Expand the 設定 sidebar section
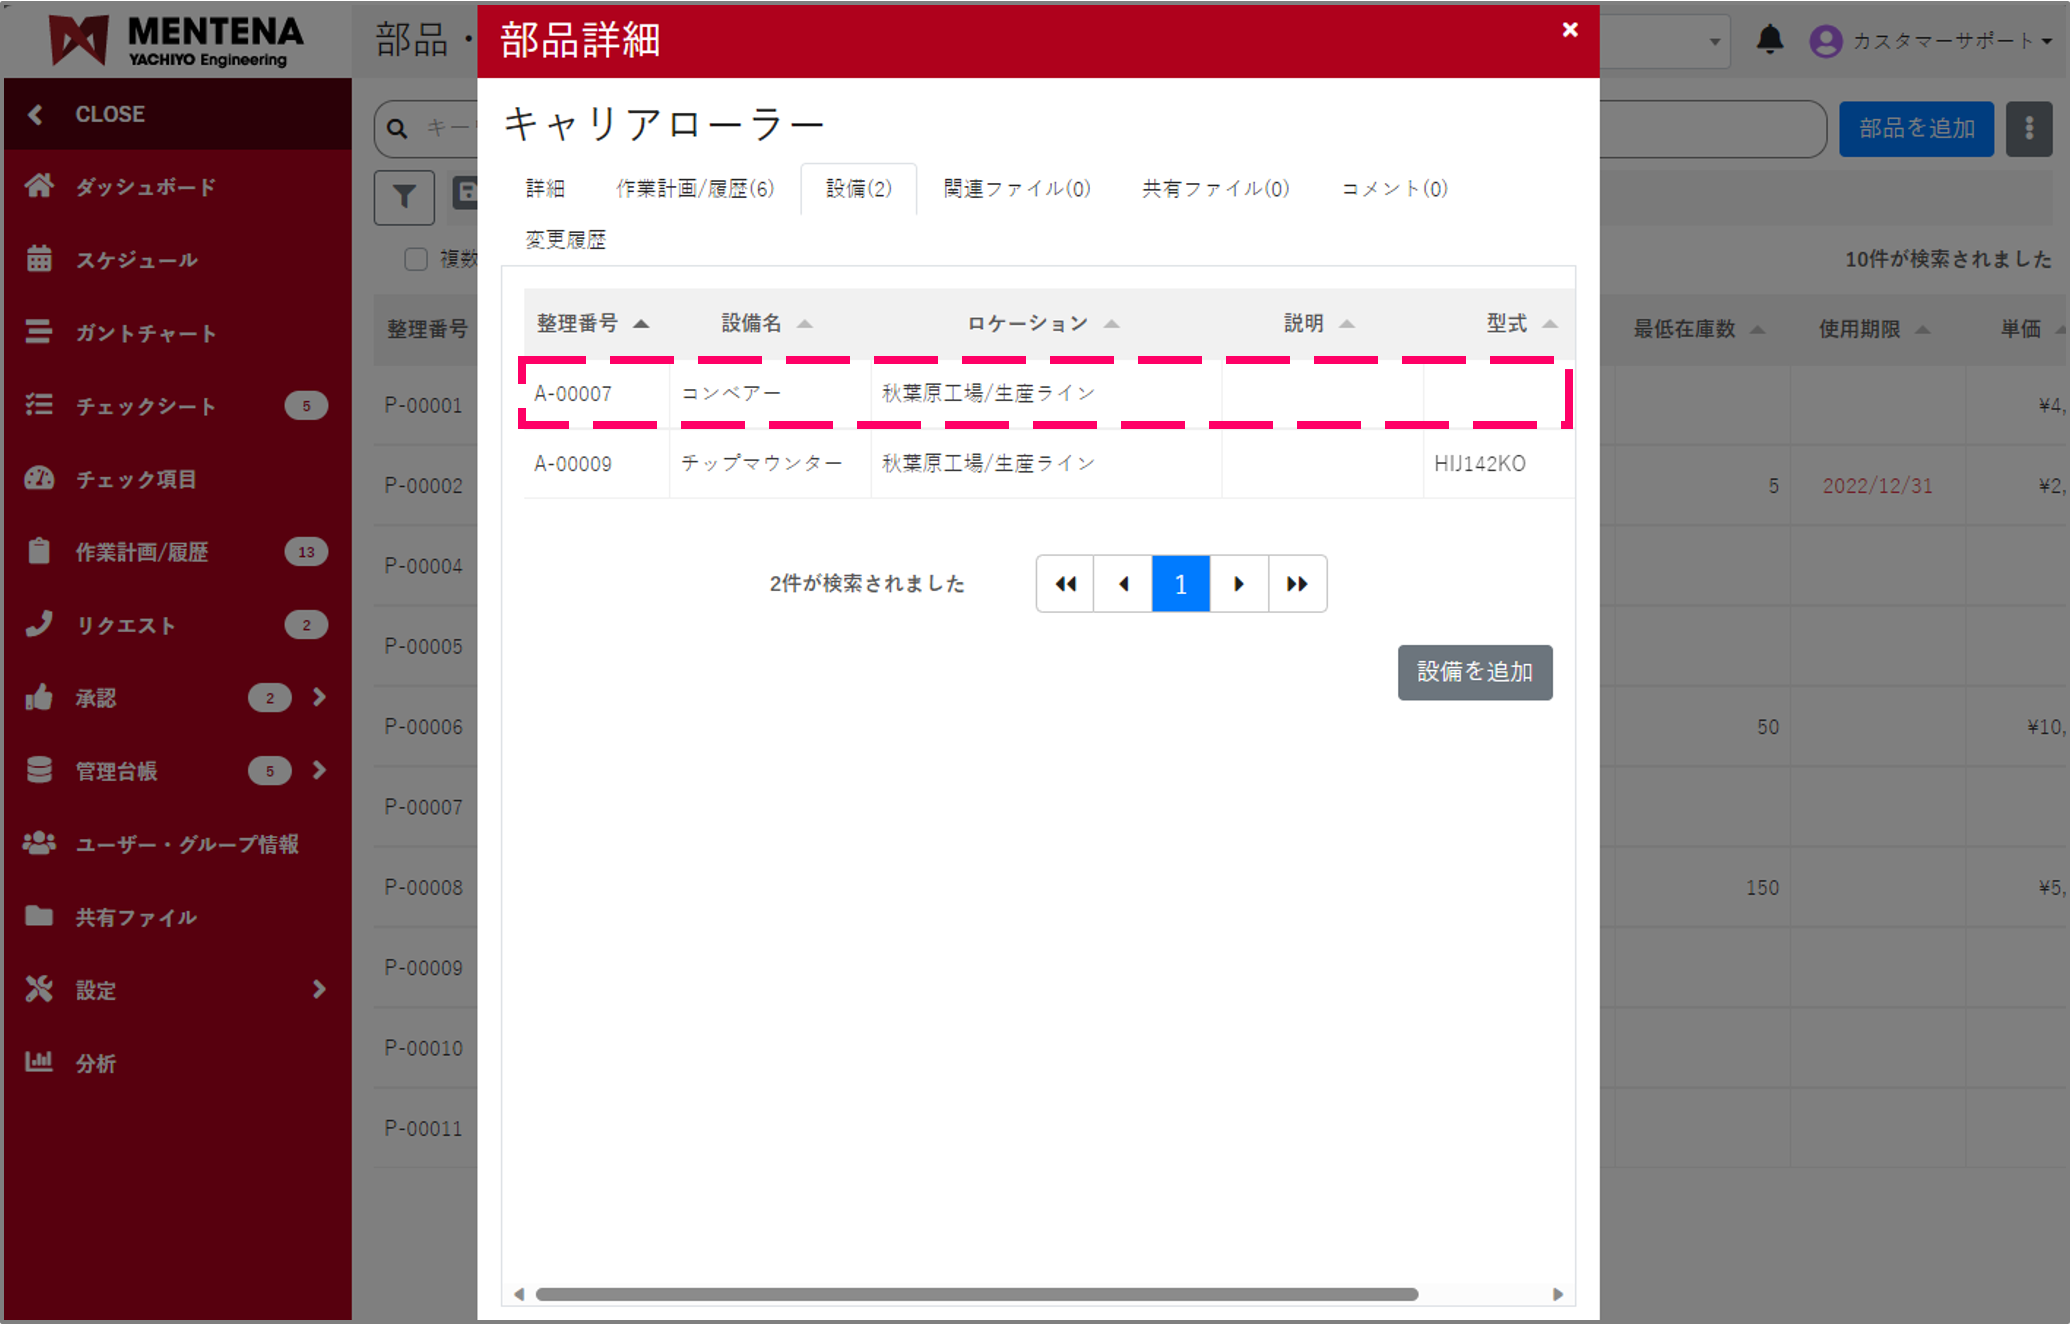The height and width of the screenshot is (1325, 2070). point(320,989)
